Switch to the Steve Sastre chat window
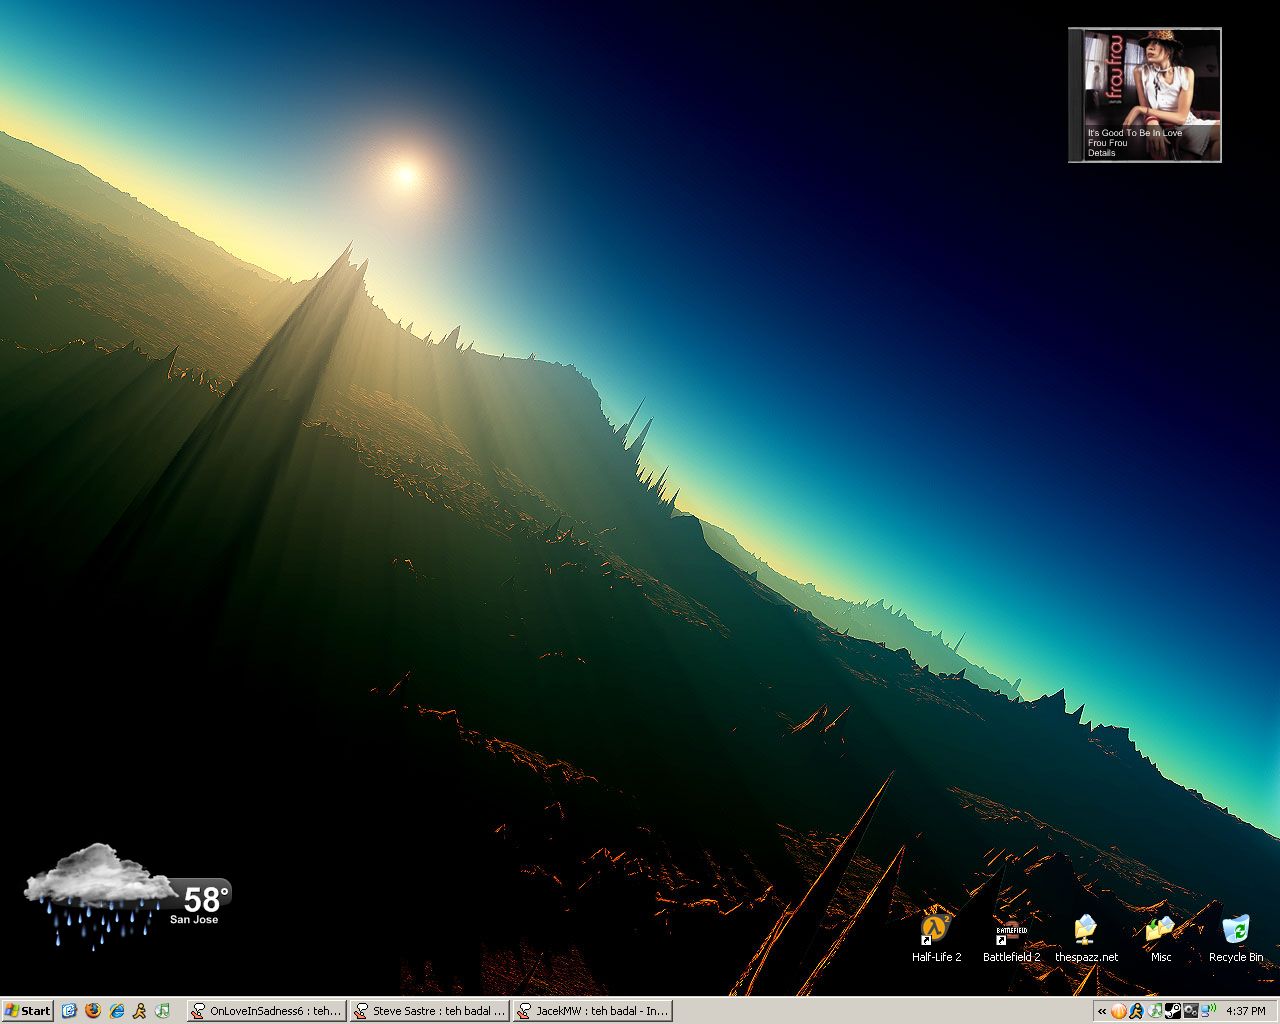This screenshot has height=1024, width=1280. (x=430, y=1011)
